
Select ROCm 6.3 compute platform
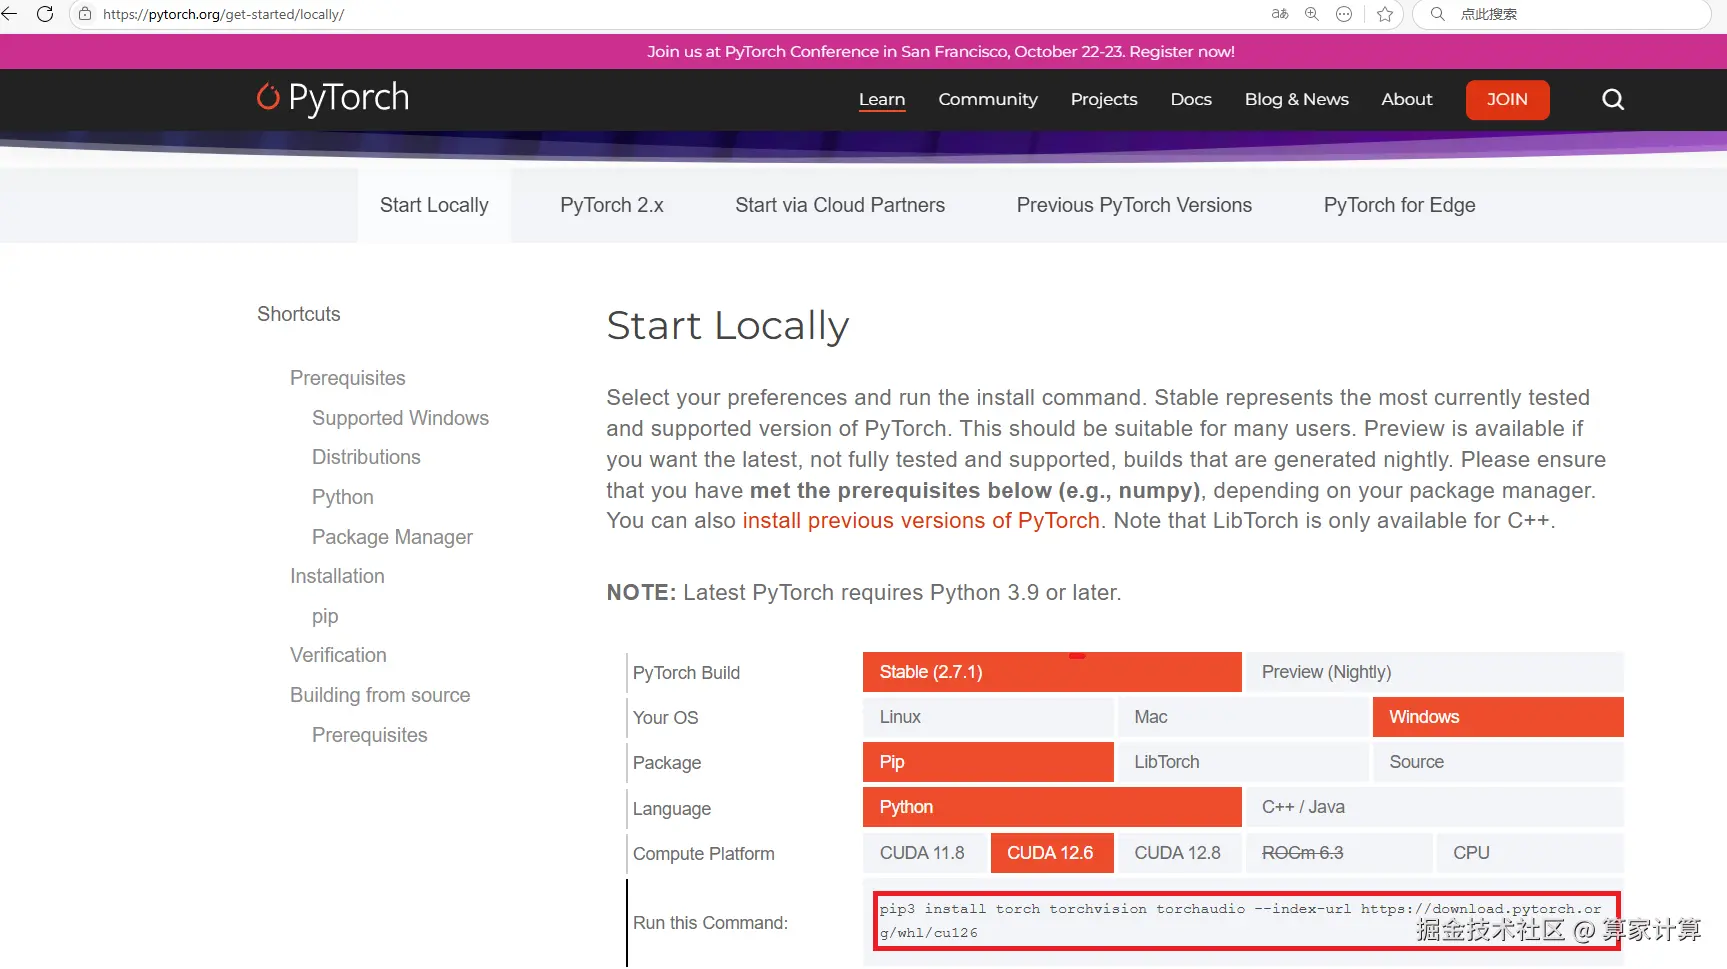coord(1338,853)
